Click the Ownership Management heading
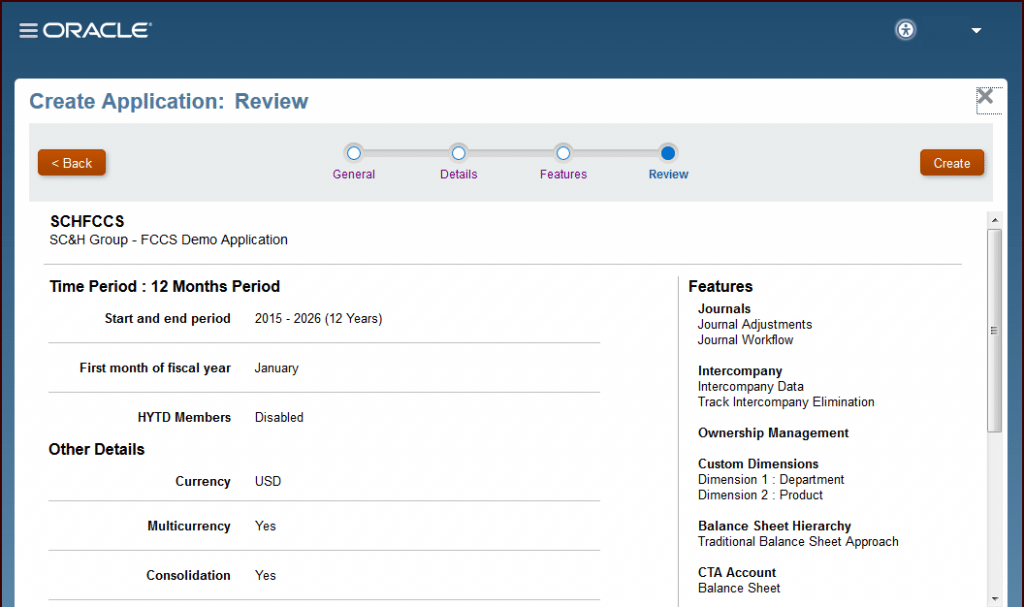The image size is (1024, 607). [x=773, y=433]
